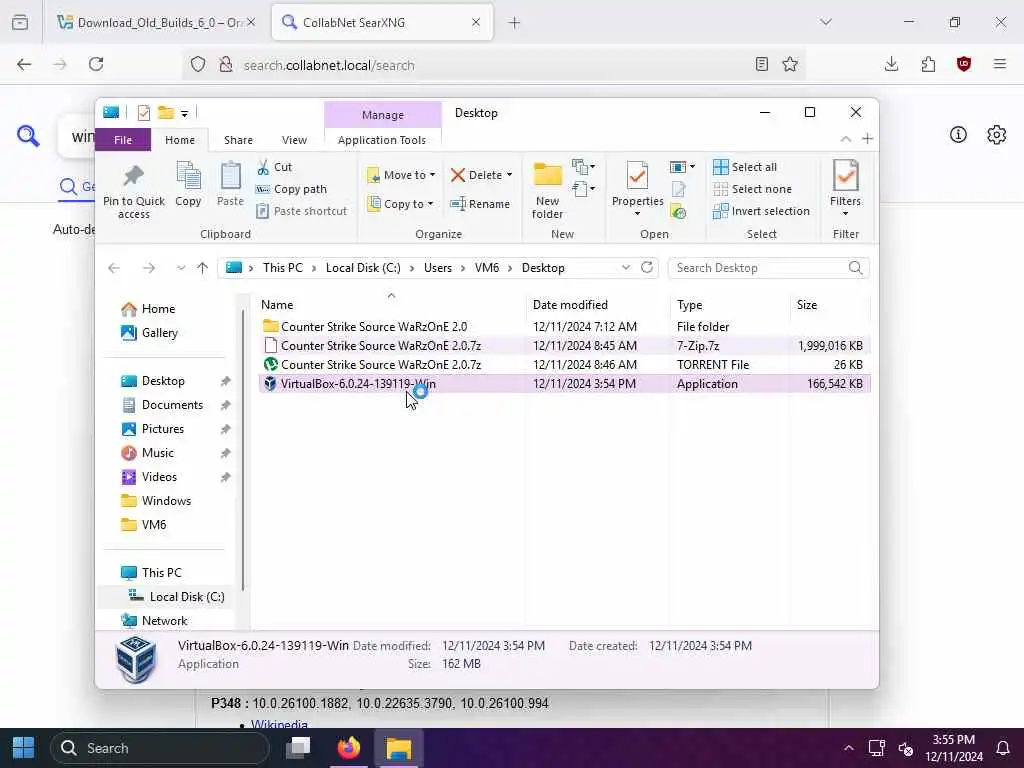
Task: Click the red Delete X icon
Action: 458,175
